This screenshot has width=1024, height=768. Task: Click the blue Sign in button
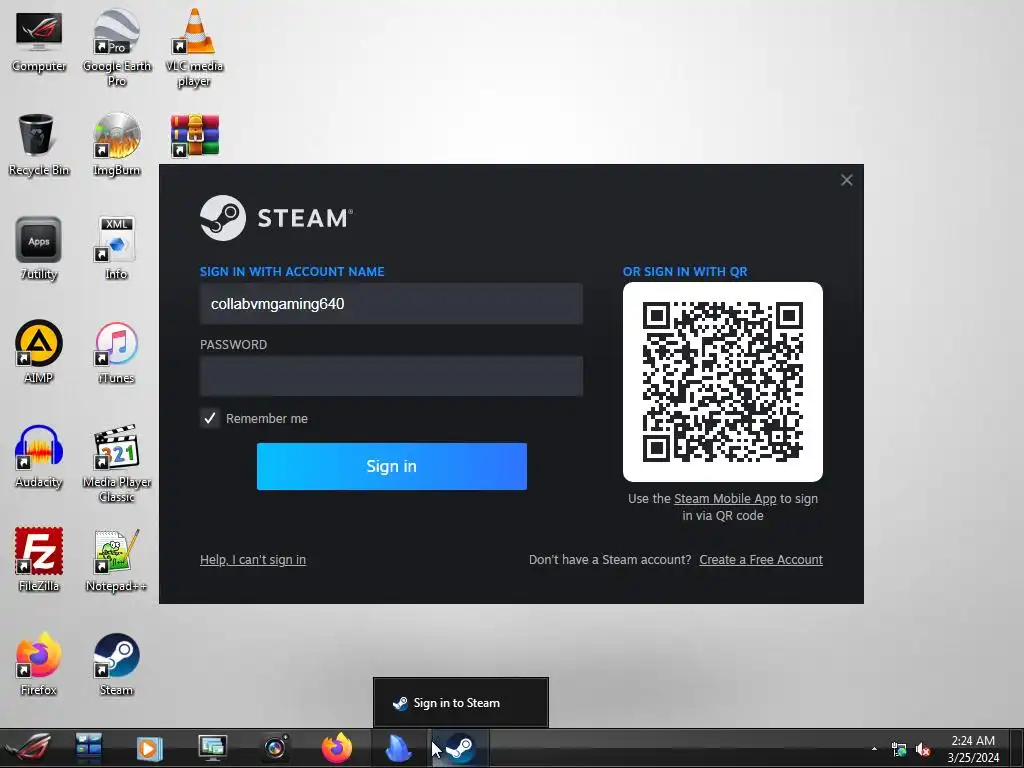tap(392, 466)
